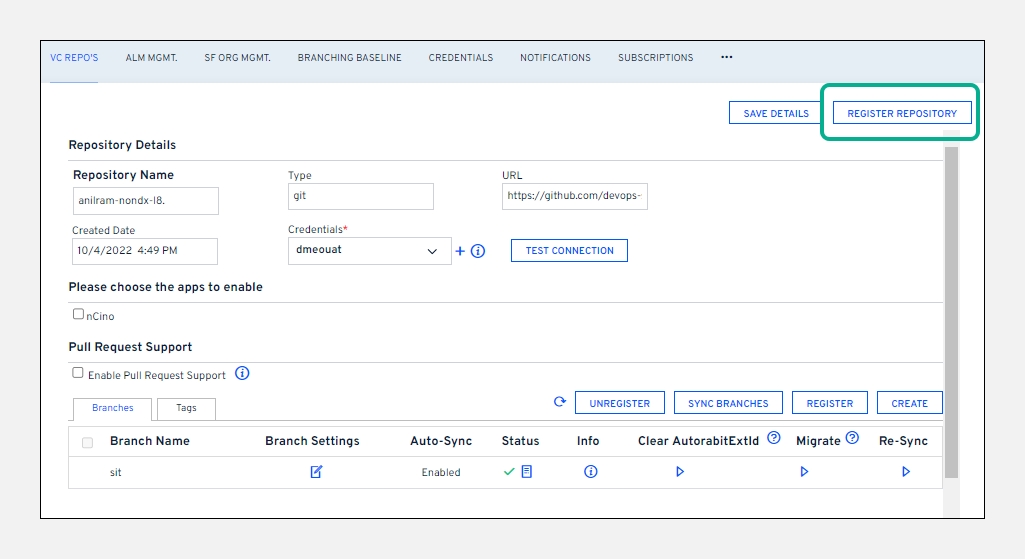Run Clear AutorabitExtId for sit branch
Viewport: 1025px width, 559px height.
[x=680, y=472]
